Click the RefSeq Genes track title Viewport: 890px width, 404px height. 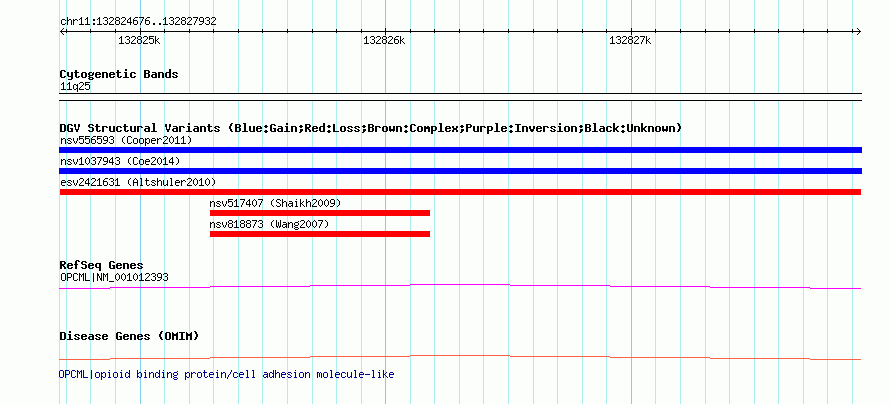point(101,266)
